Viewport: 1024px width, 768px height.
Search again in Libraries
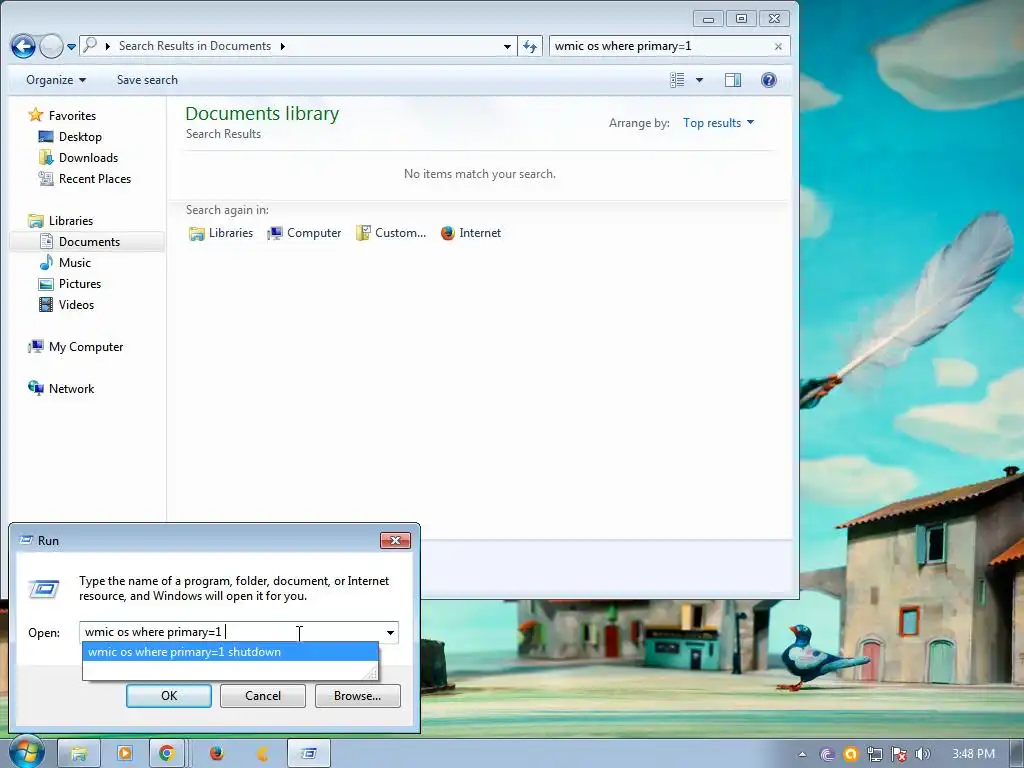[x=221, y=233]
